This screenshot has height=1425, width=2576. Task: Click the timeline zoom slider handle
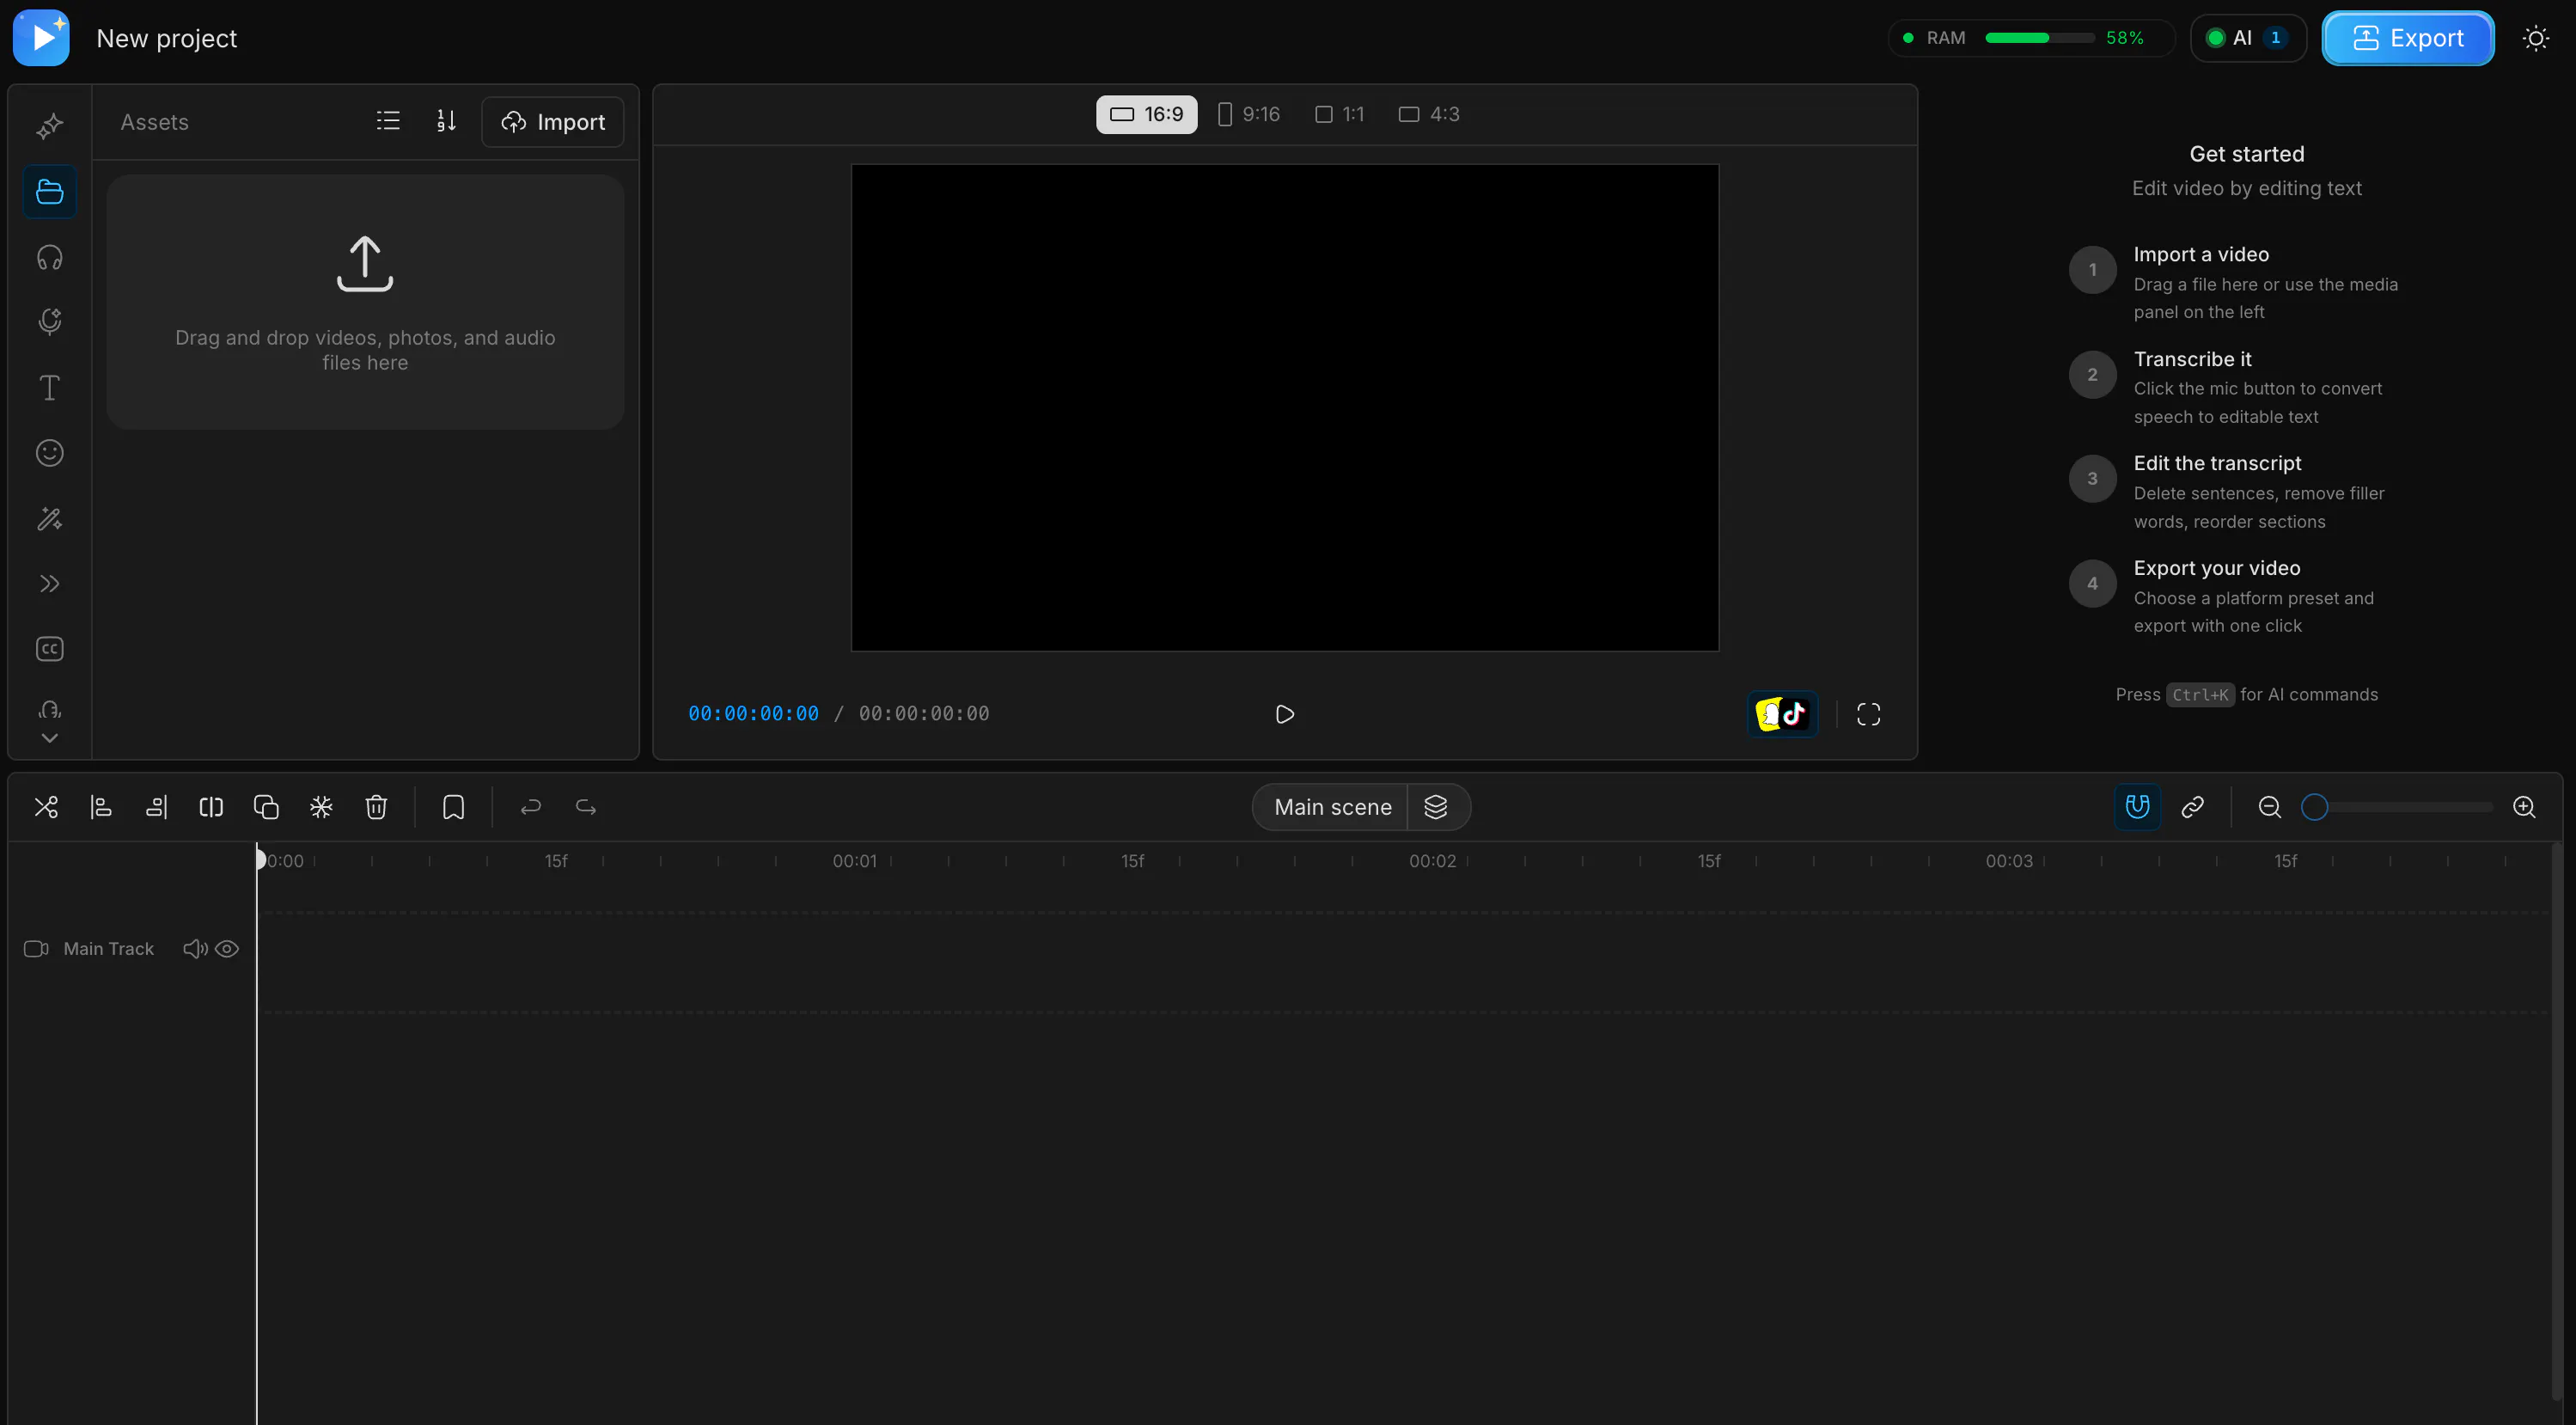pyautogui.click(x=2314, y=807)
